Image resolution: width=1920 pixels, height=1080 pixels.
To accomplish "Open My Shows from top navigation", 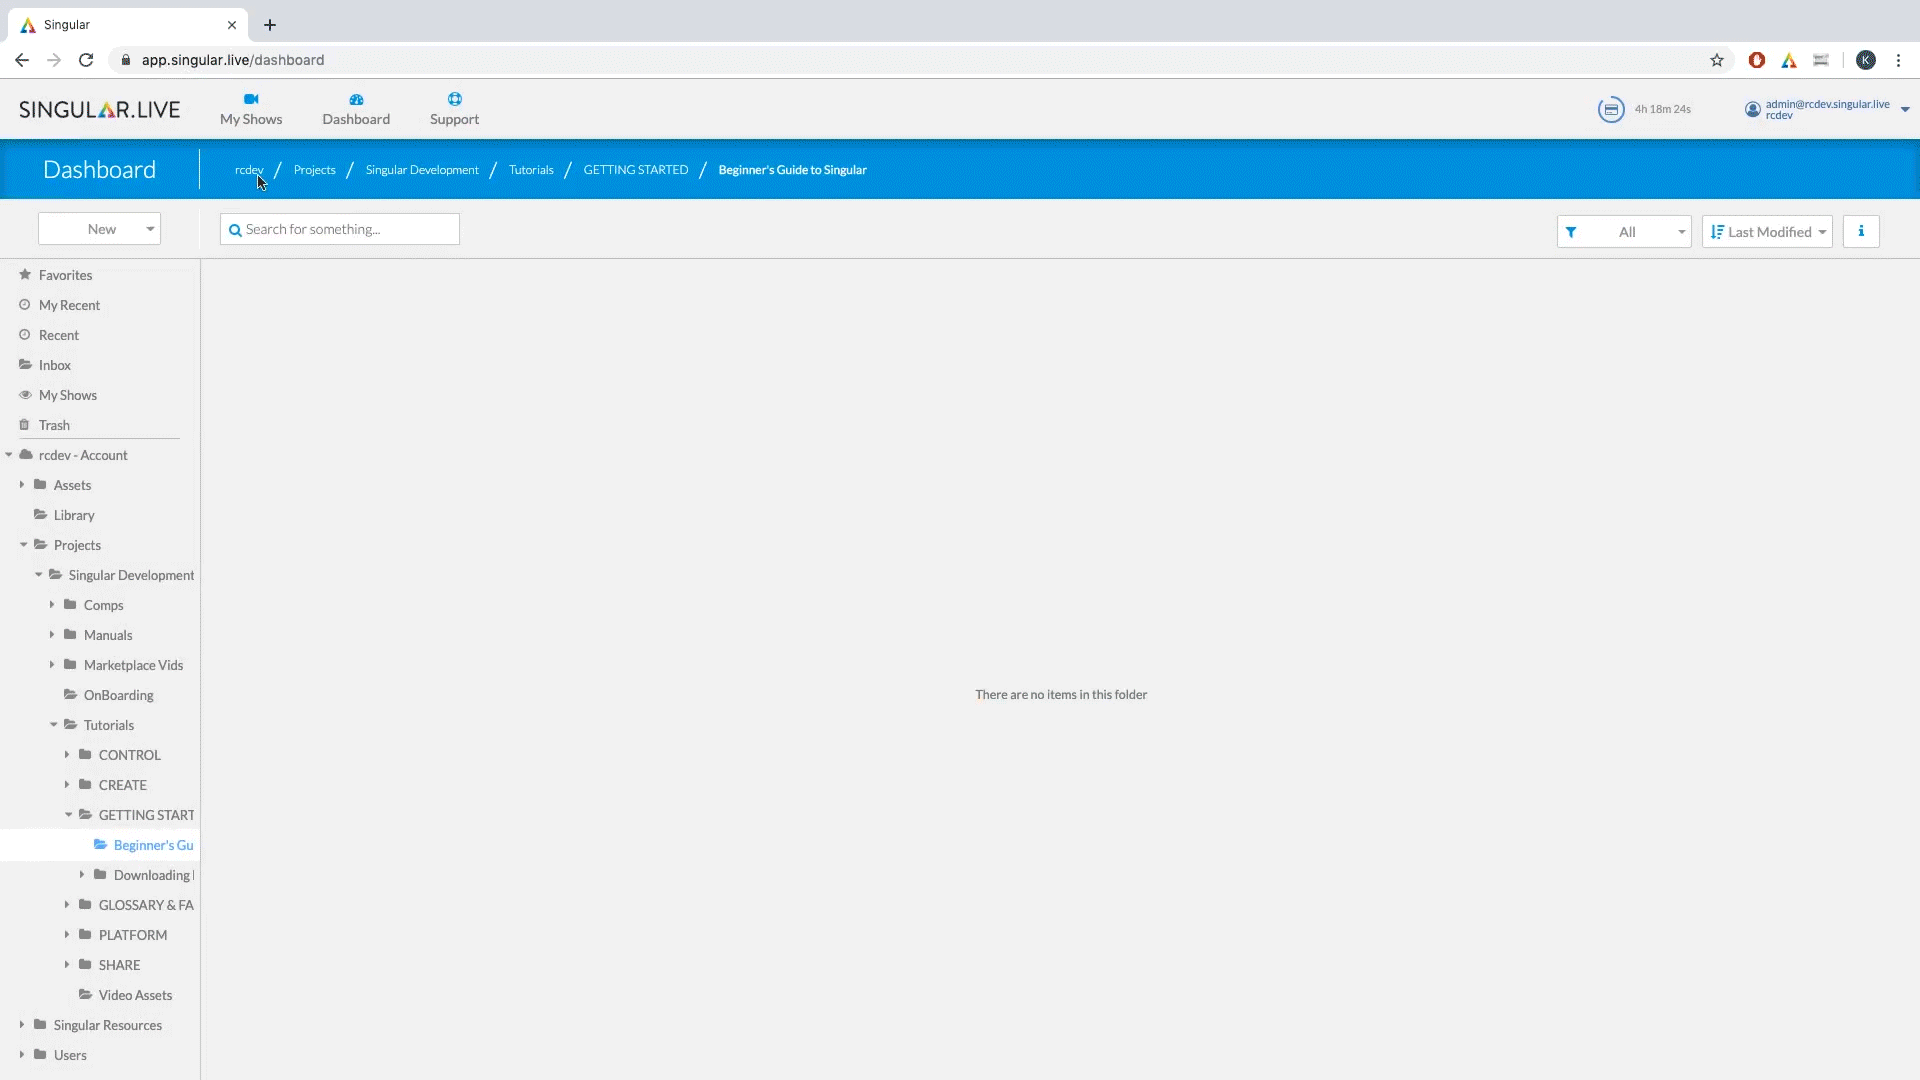I will (251, 110).
